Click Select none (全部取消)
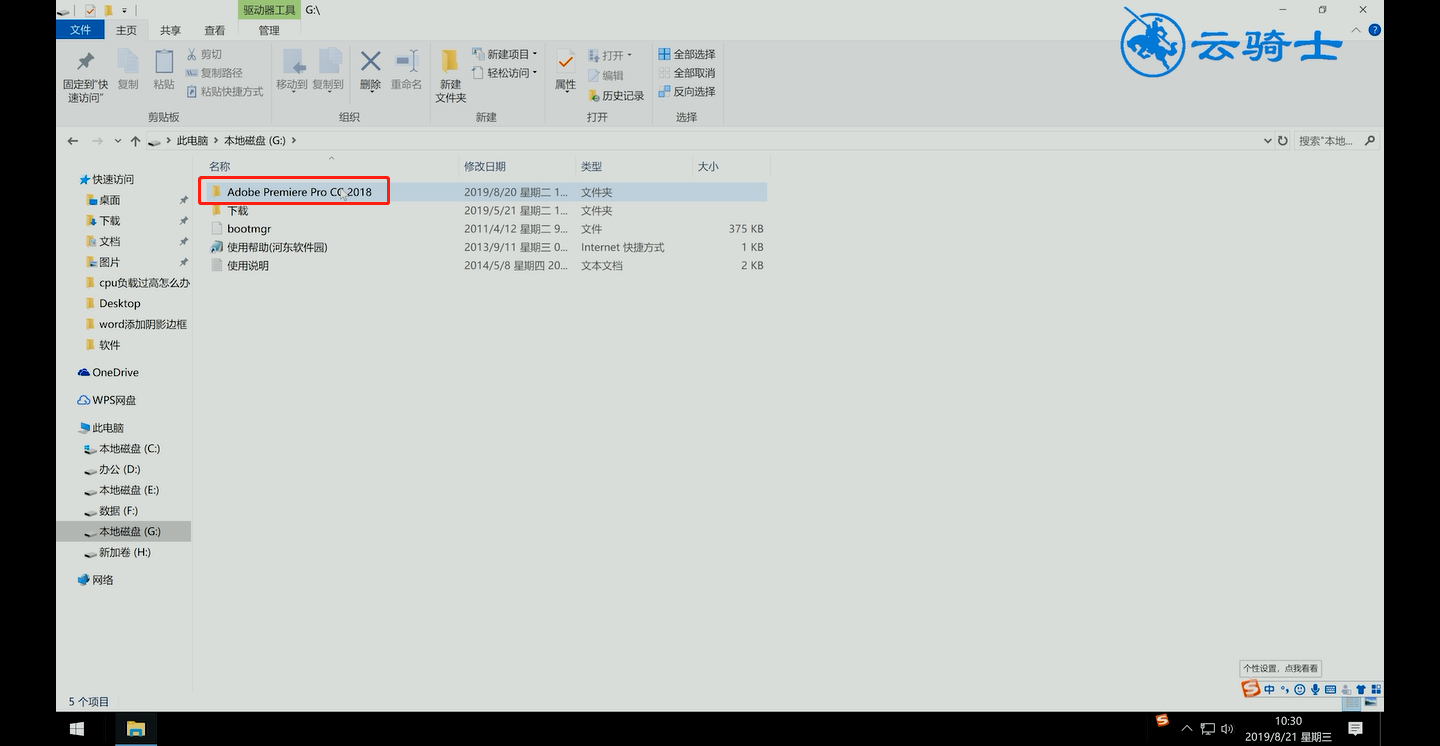The width and height of the screenshot is (1440, 746). [x=687, y=73]
